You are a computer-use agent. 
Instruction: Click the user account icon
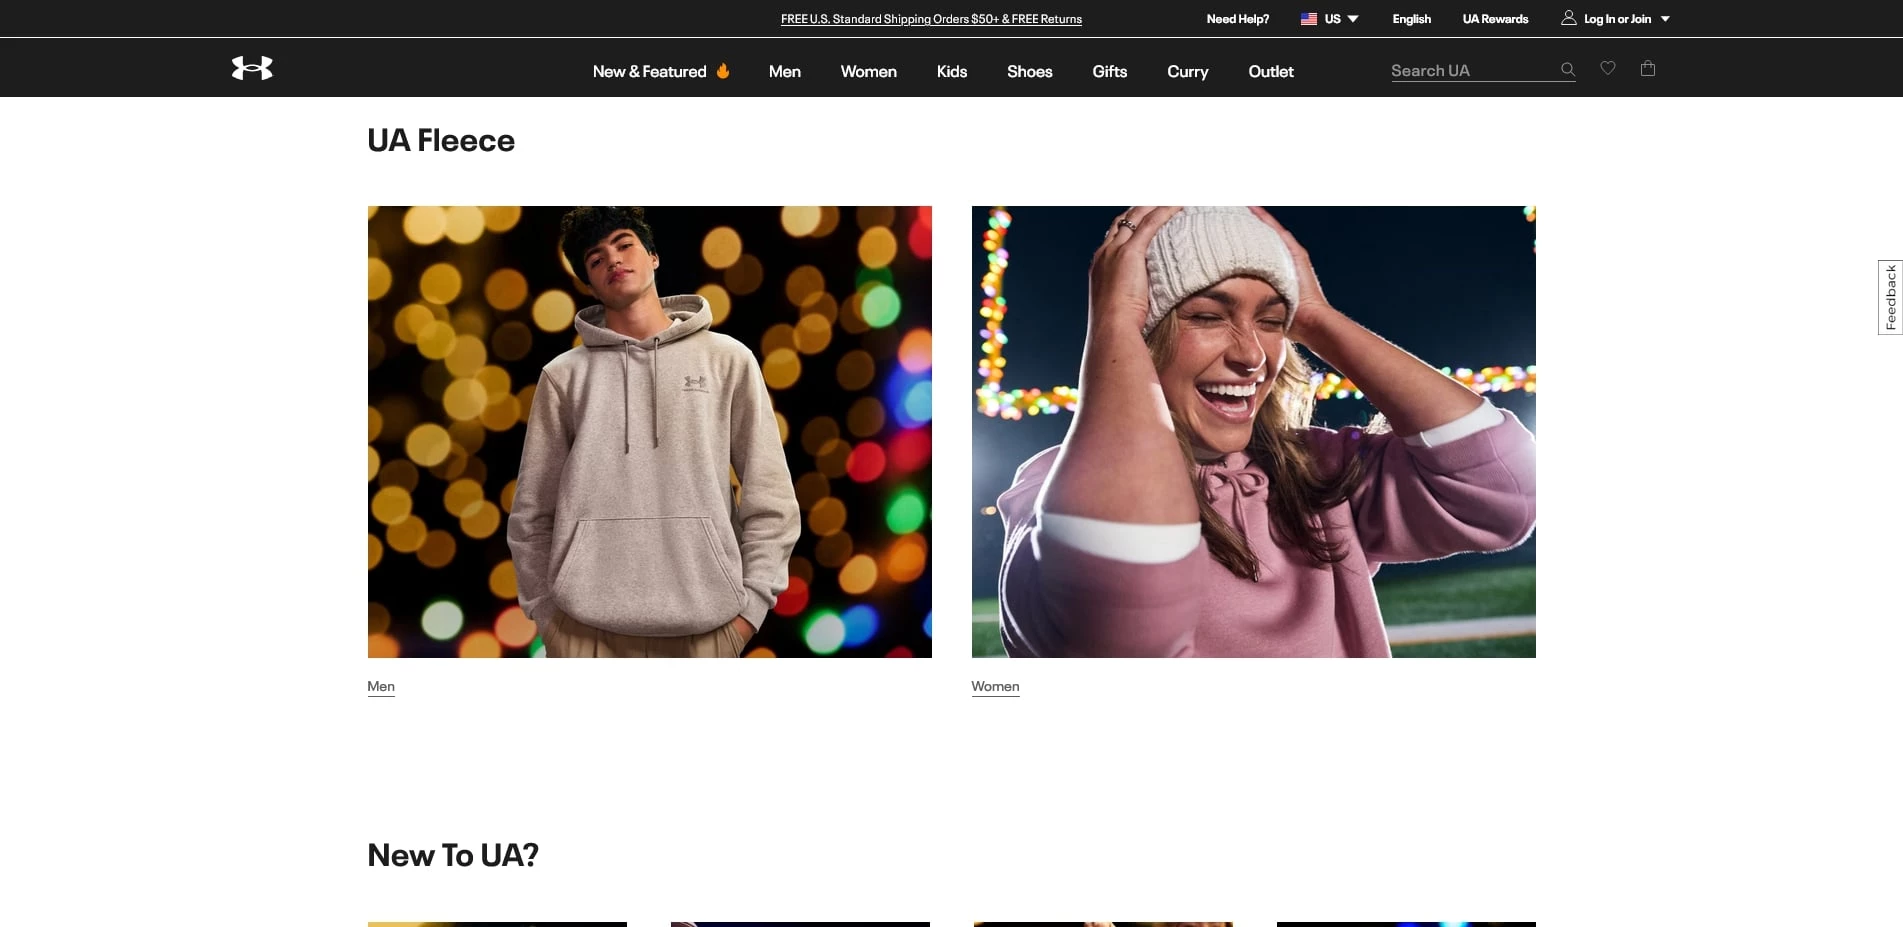pyautogui.click(x=1568, y=18)
